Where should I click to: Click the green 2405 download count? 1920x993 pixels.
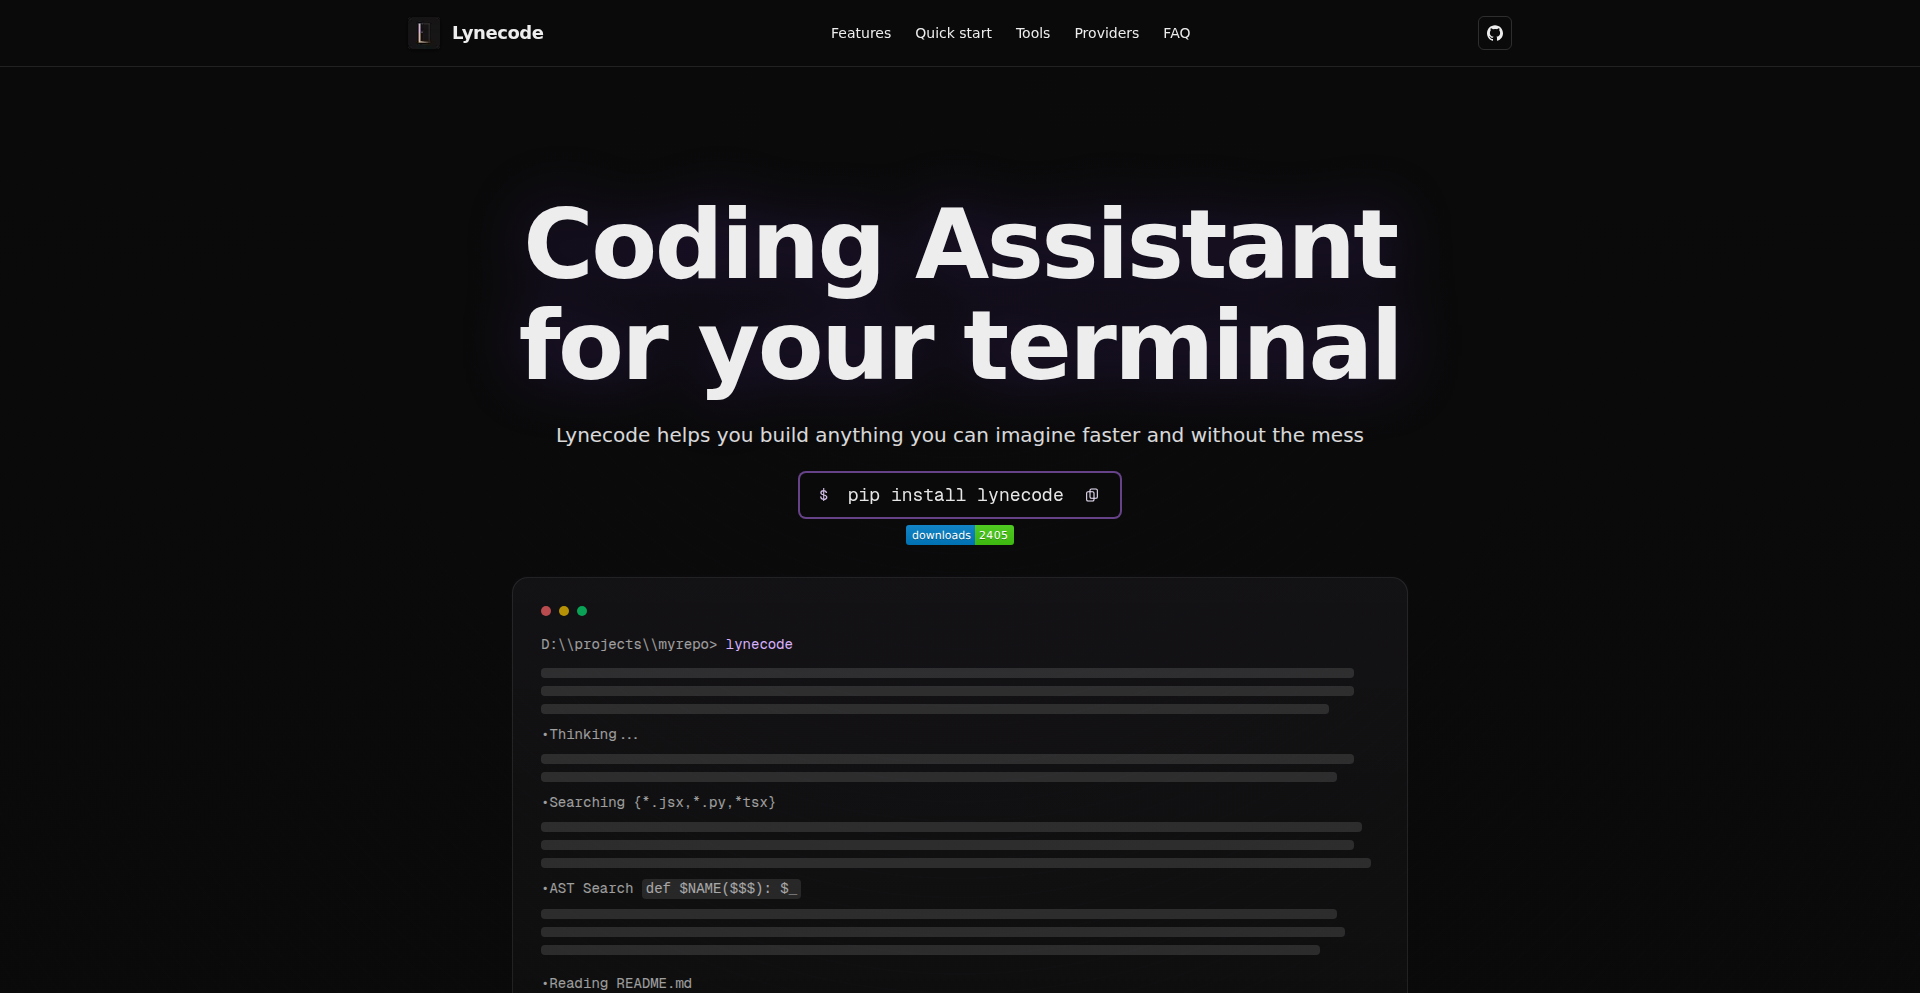pos(993,535)
